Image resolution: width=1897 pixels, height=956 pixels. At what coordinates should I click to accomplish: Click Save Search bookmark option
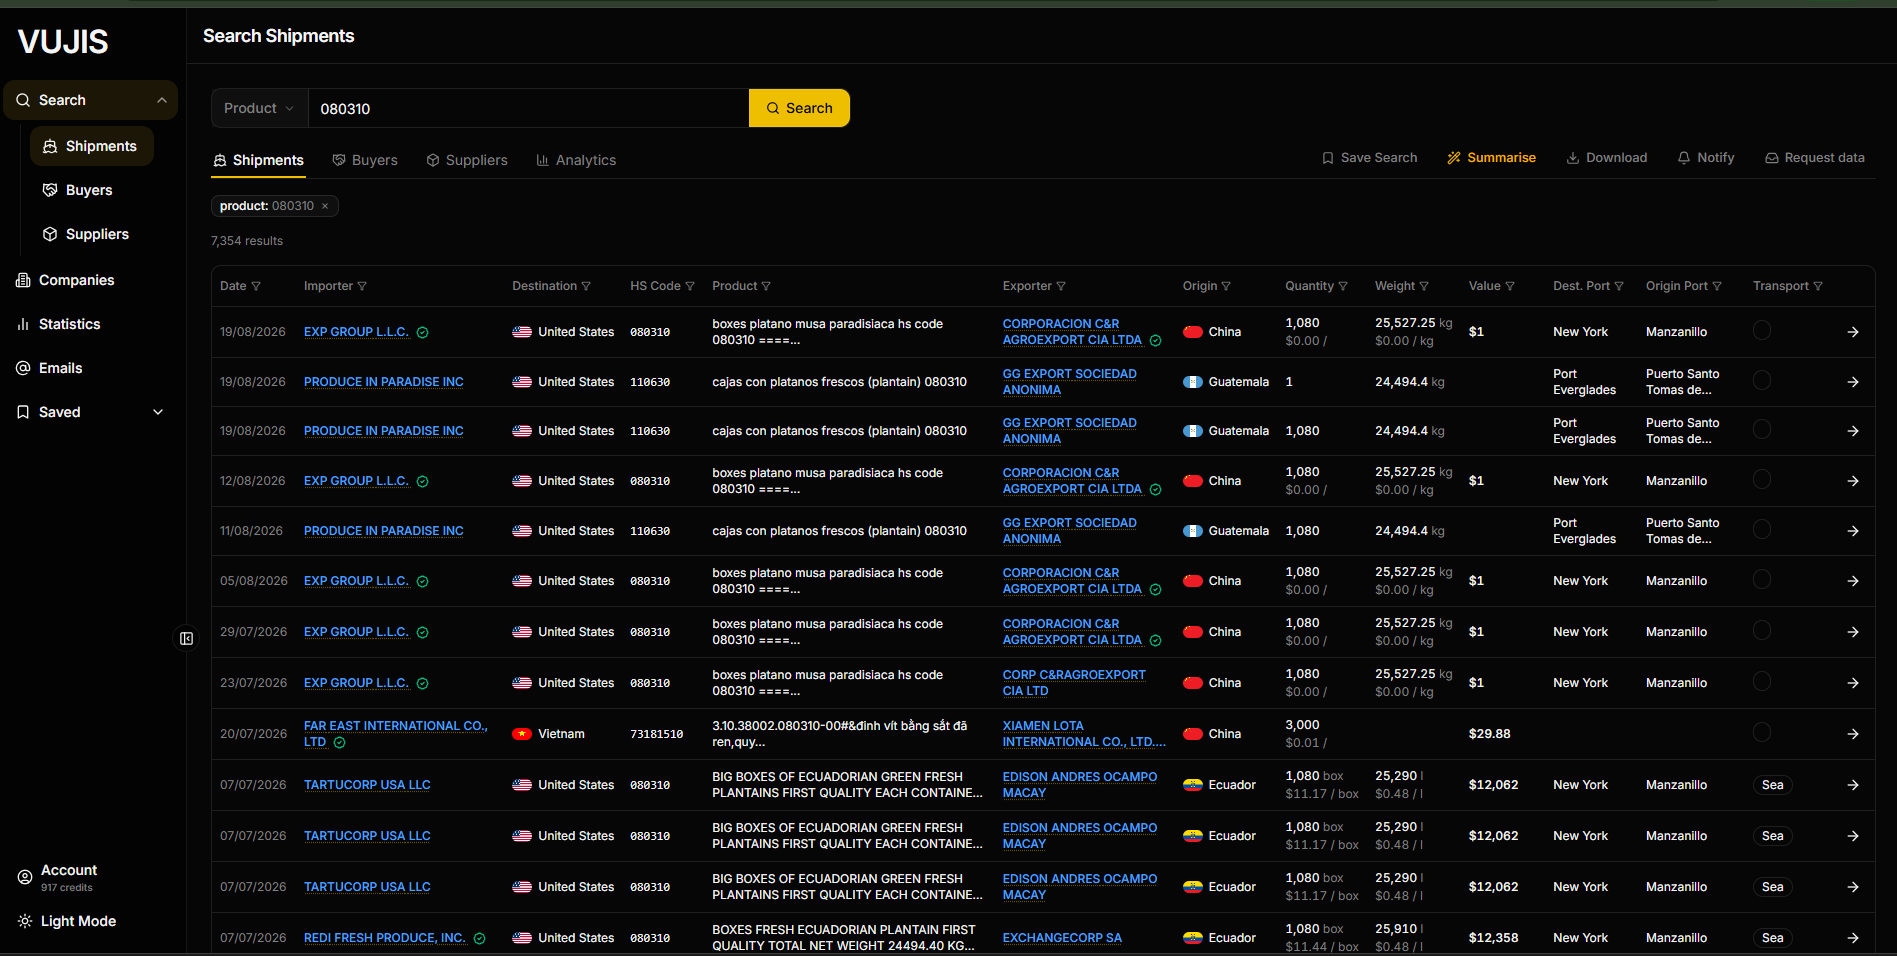point(1369,158)
